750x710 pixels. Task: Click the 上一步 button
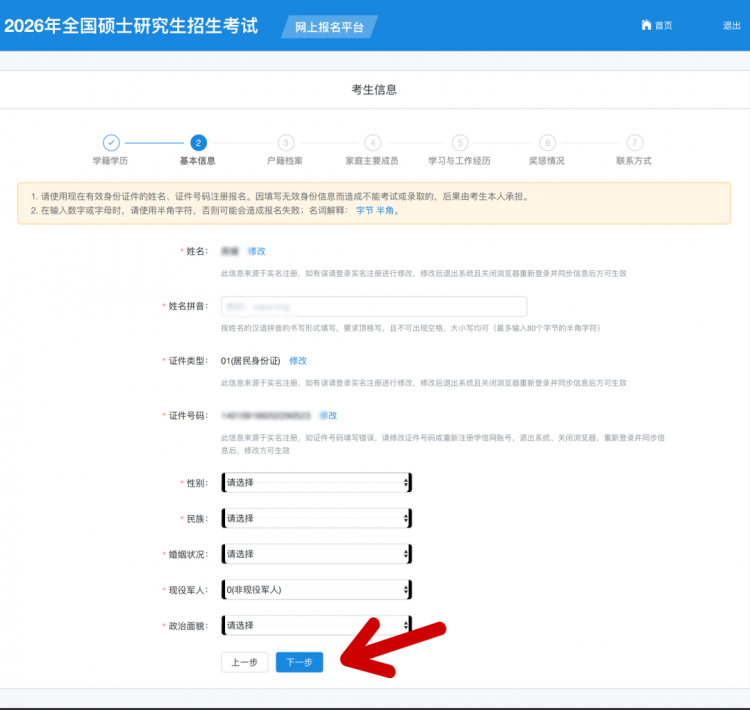pos(245,662)
